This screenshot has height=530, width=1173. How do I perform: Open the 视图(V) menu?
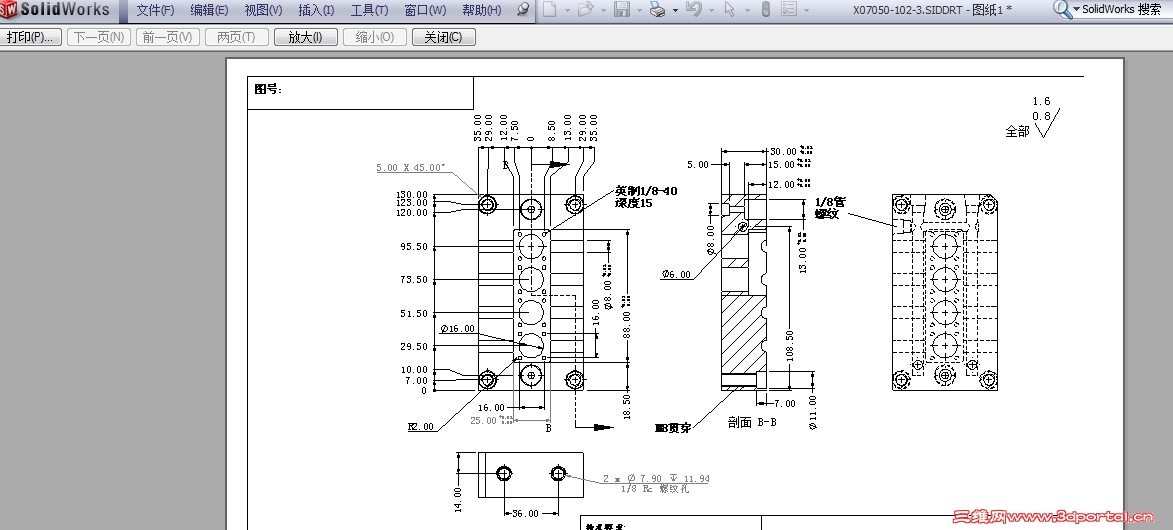coord(263,10)
